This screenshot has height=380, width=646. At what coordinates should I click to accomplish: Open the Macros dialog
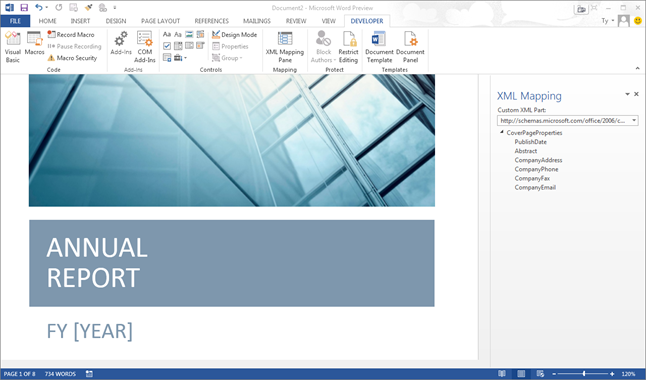[x=34, y=44]
